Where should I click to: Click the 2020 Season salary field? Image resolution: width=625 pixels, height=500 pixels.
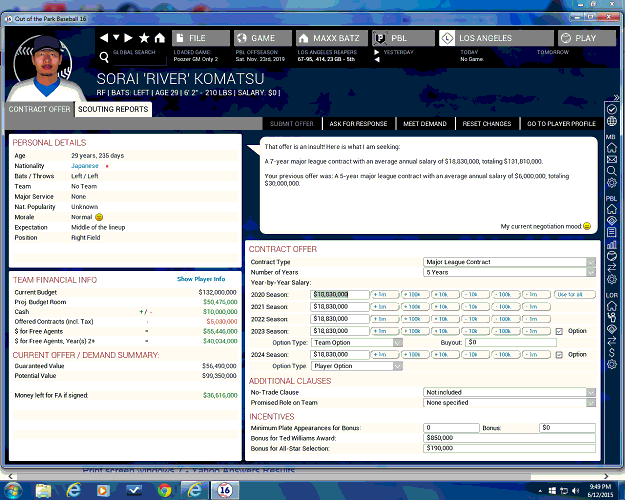tap(340, 295)
